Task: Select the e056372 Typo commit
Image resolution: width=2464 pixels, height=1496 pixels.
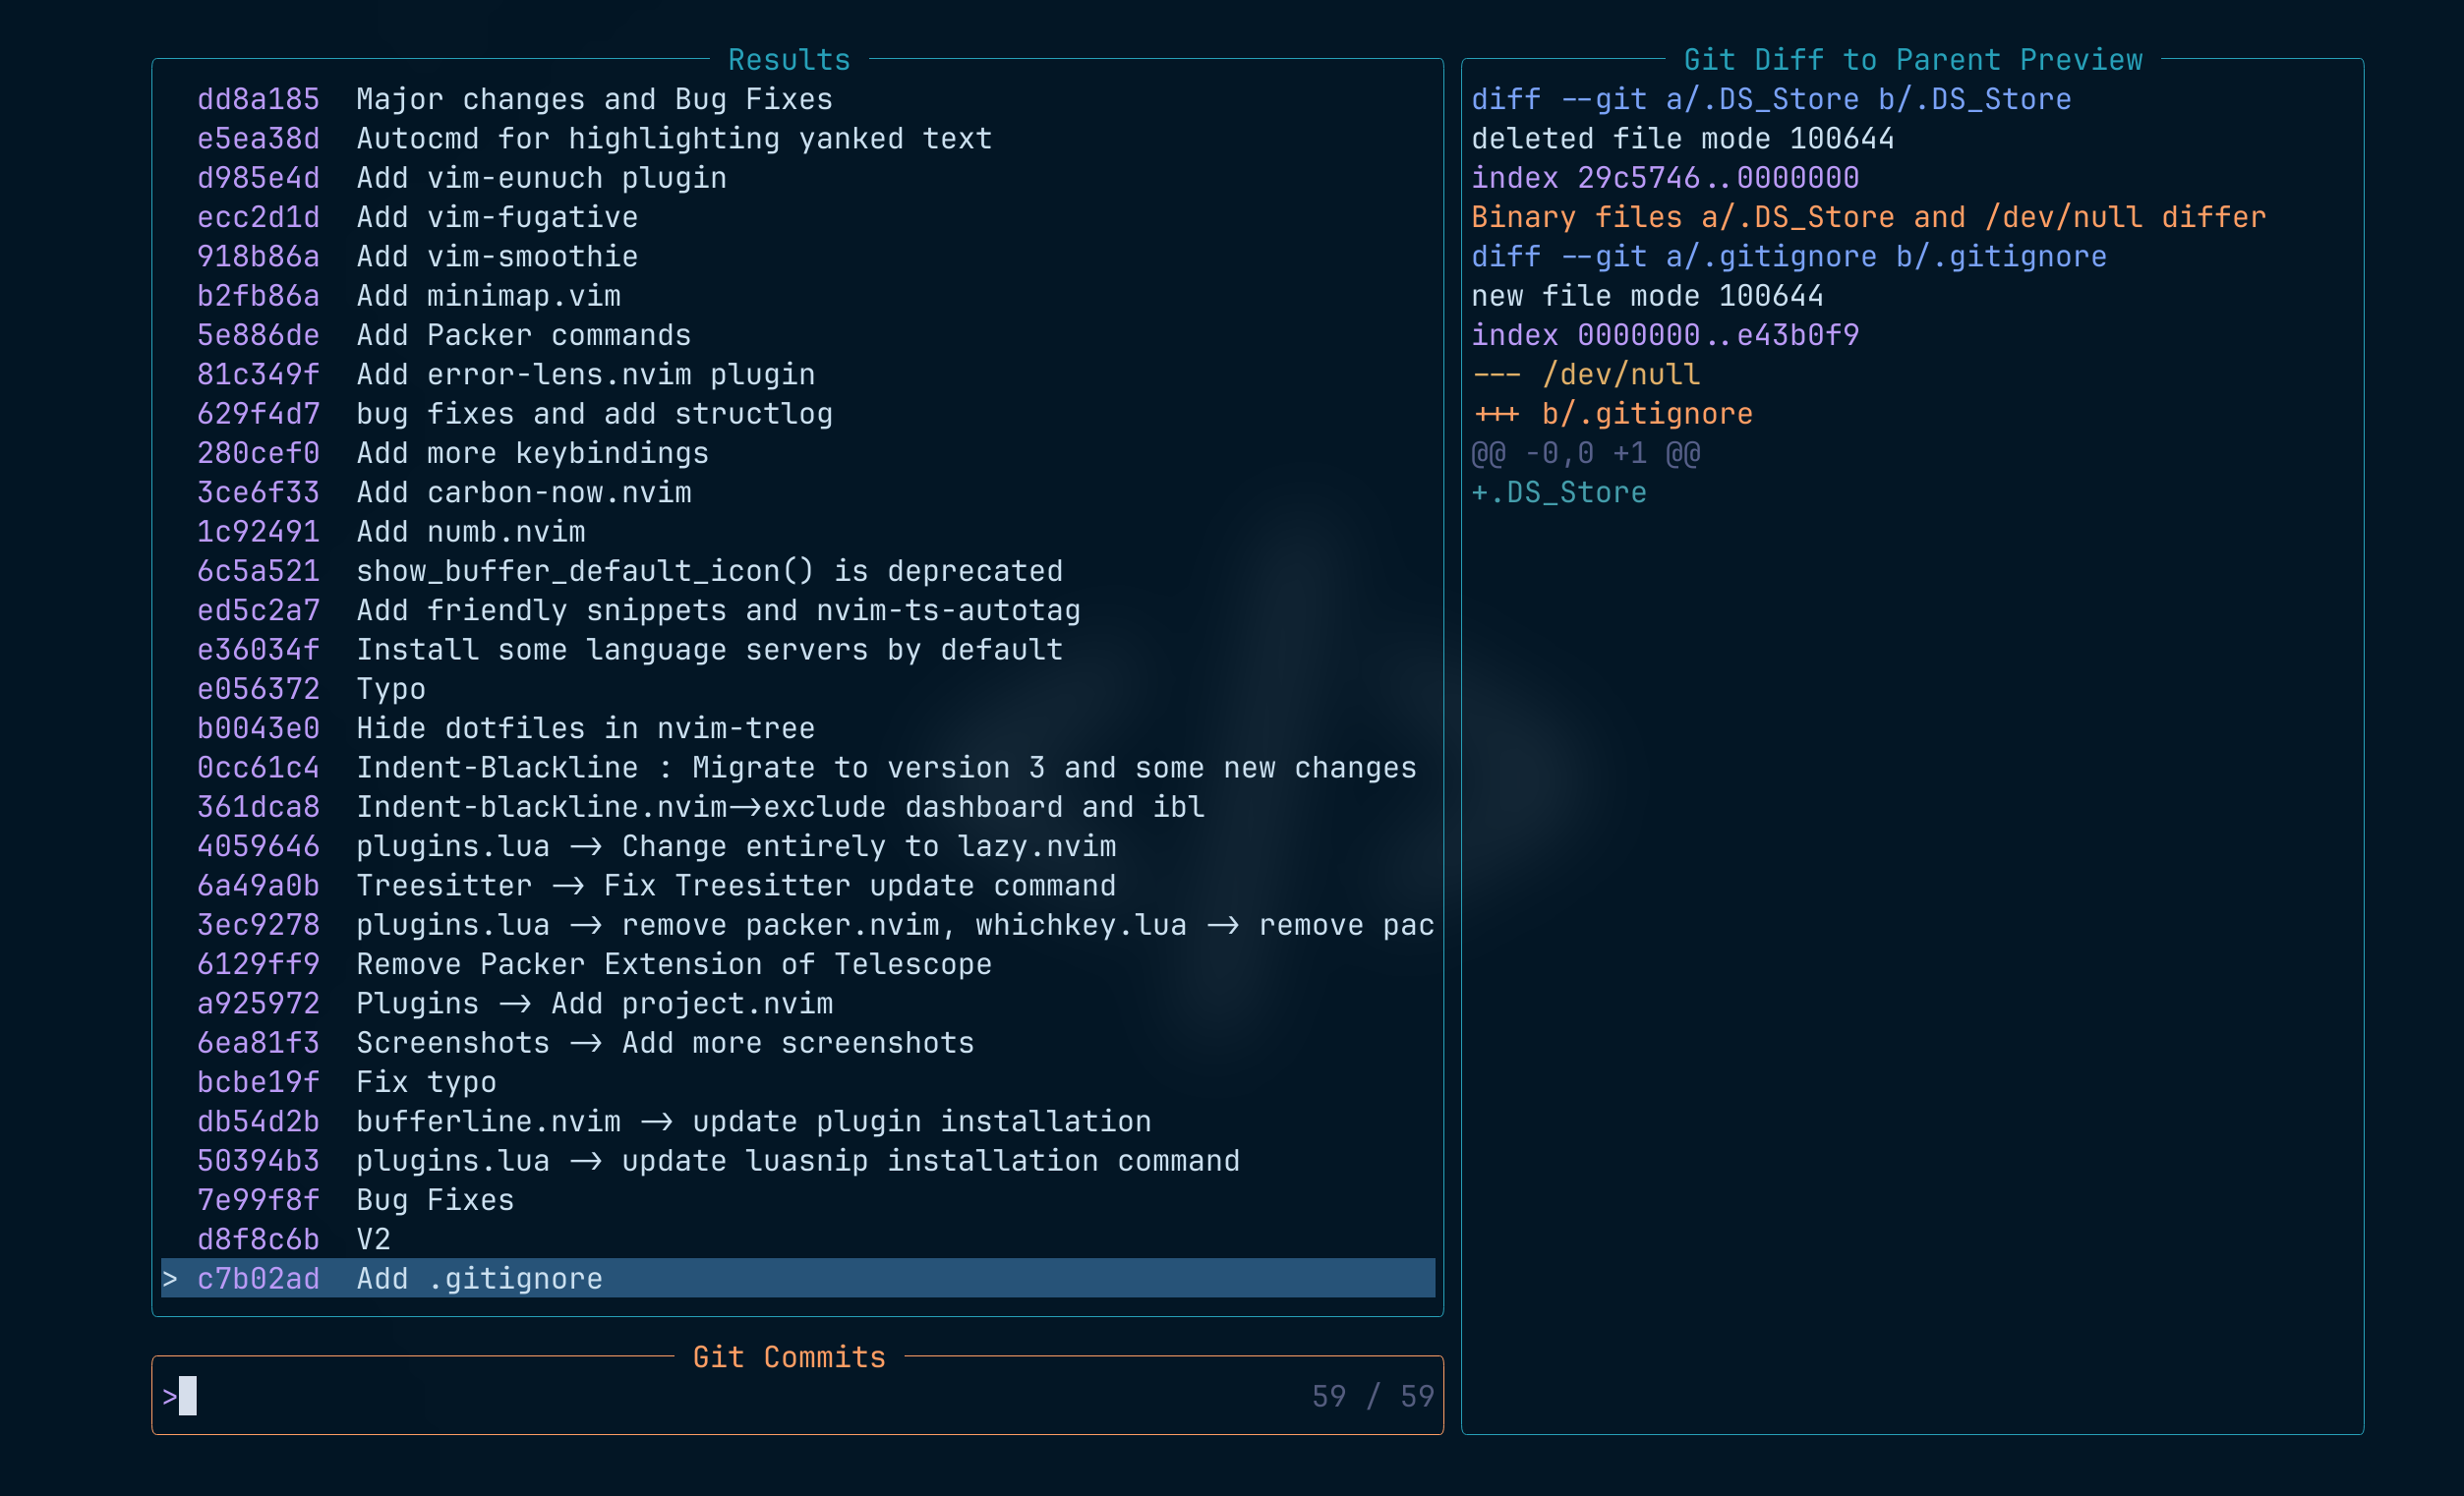Action: (390, 689)
